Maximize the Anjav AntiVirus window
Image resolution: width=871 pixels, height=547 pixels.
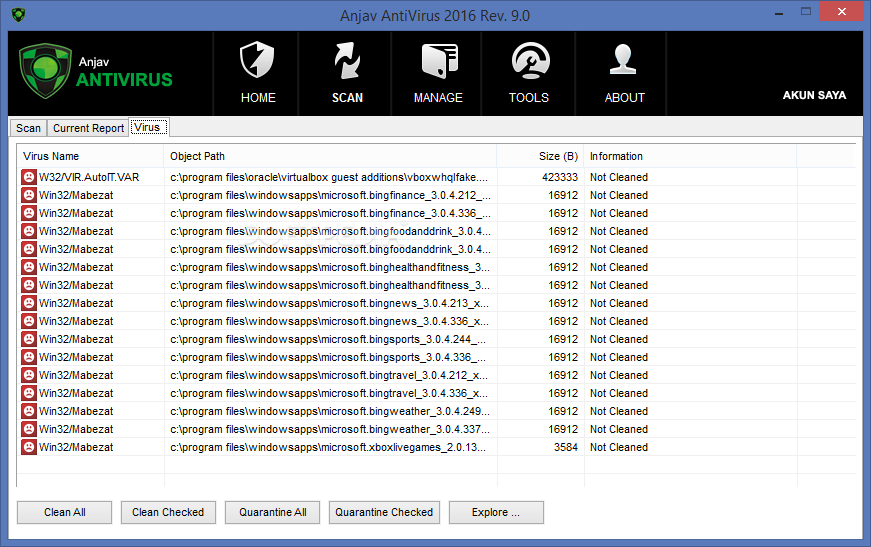point(805,12)
